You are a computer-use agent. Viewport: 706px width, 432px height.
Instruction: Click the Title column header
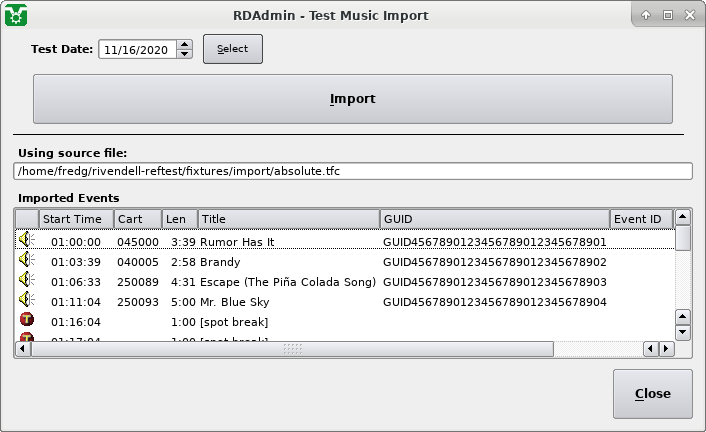(x=288, y=219)
